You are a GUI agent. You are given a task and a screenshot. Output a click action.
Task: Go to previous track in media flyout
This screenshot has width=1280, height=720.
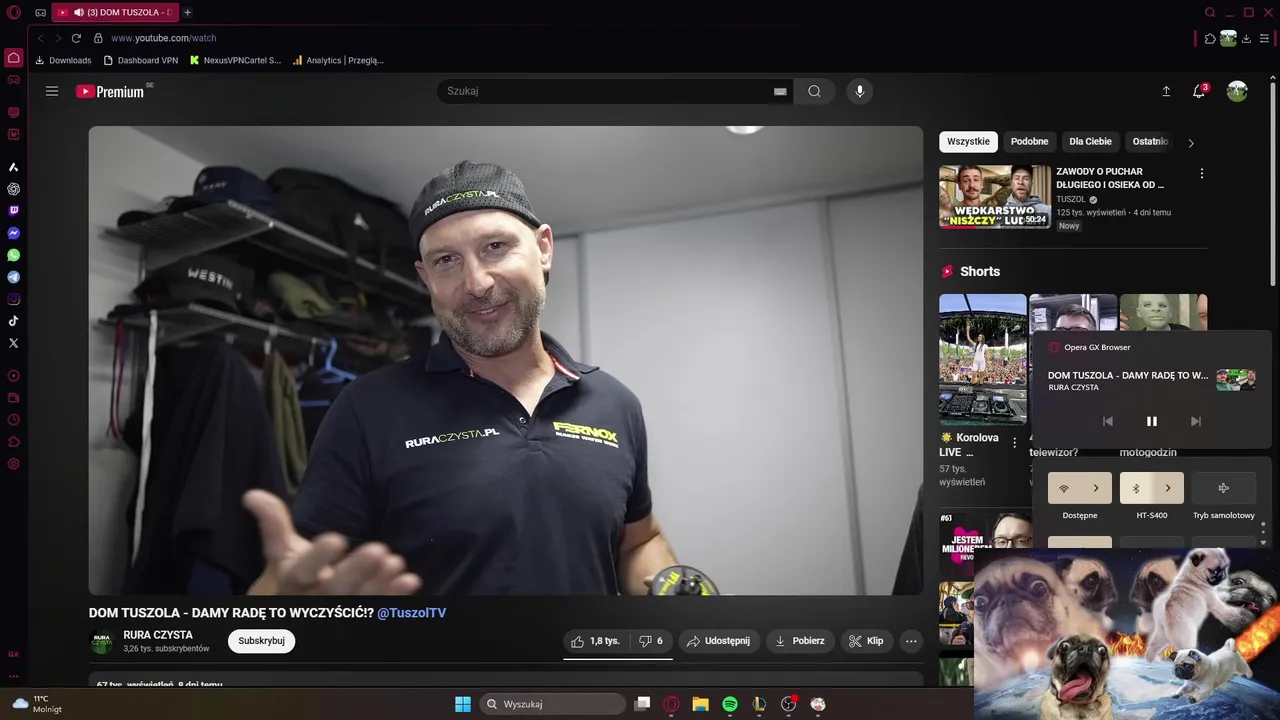[1107, 421]
